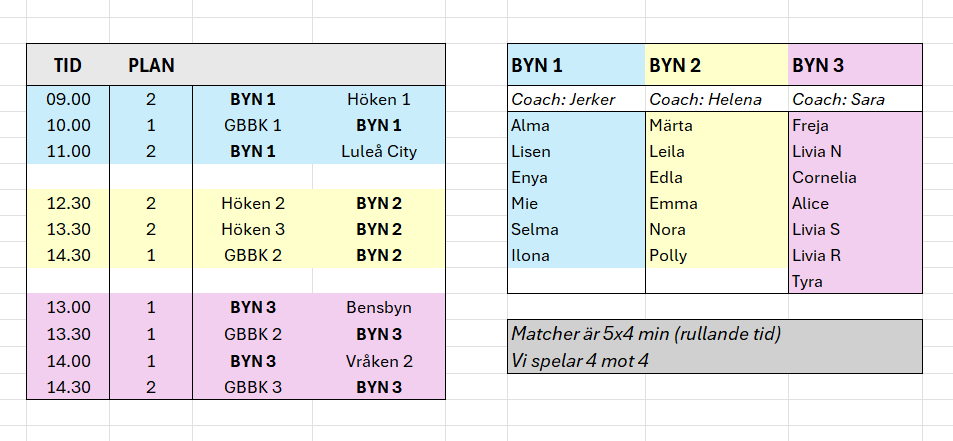Click the Höken 1 opponent cell

(x=378, y=99)
